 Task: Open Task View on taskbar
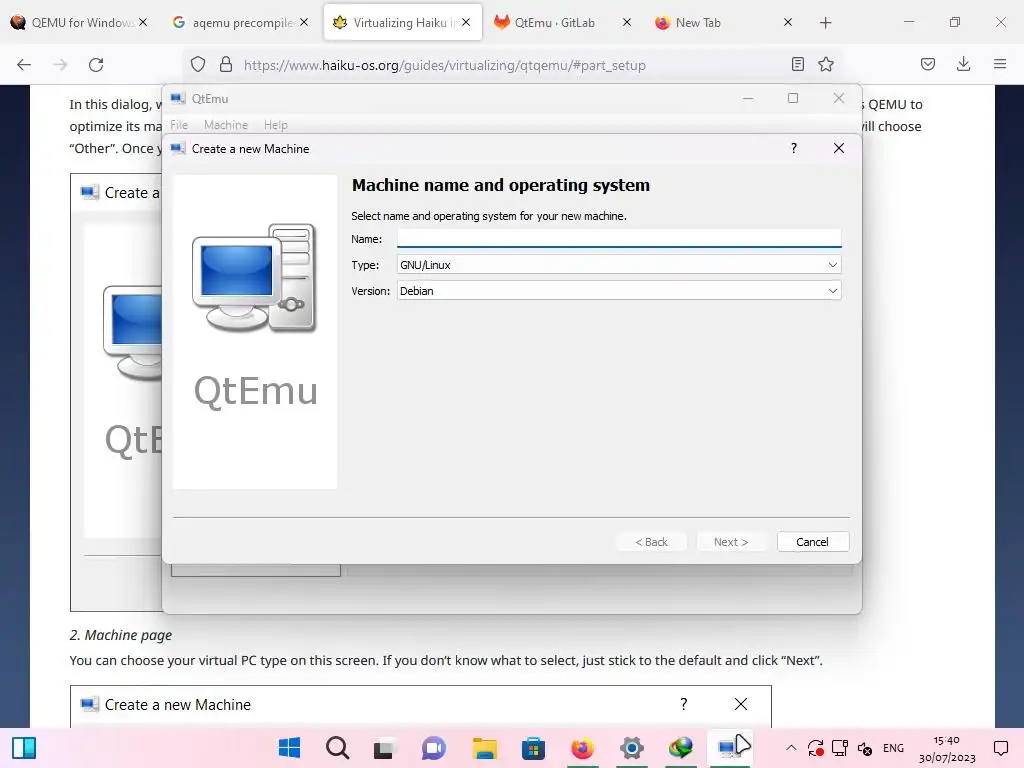384,748
